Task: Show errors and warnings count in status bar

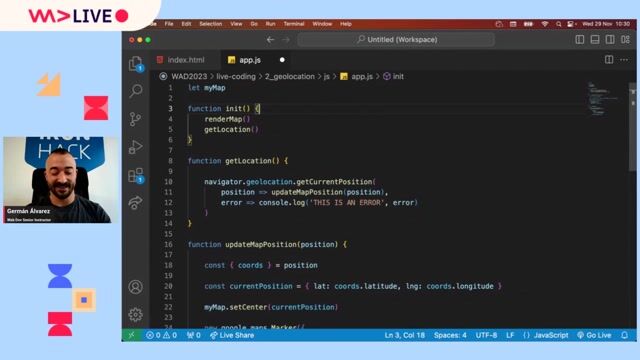Action: click(162, 335)
